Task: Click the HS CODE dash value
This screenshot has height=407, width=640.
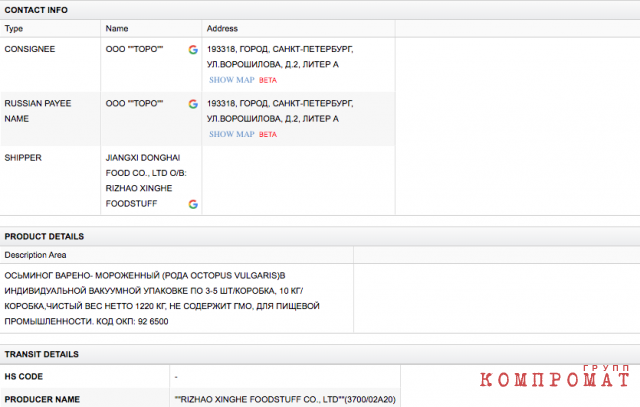Action: coord(176,377)
